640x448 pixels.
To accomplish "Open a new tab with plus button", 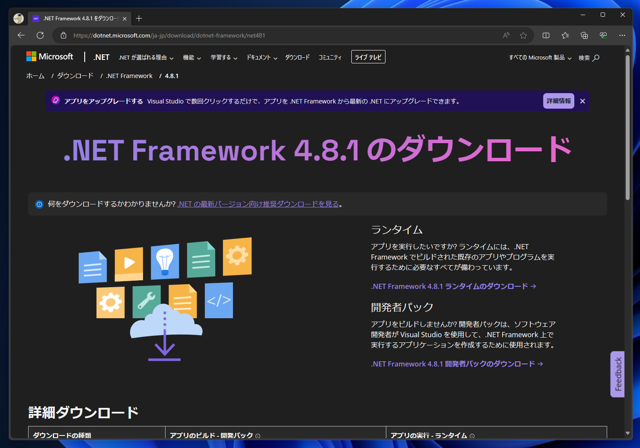I will tap(139, 18).
